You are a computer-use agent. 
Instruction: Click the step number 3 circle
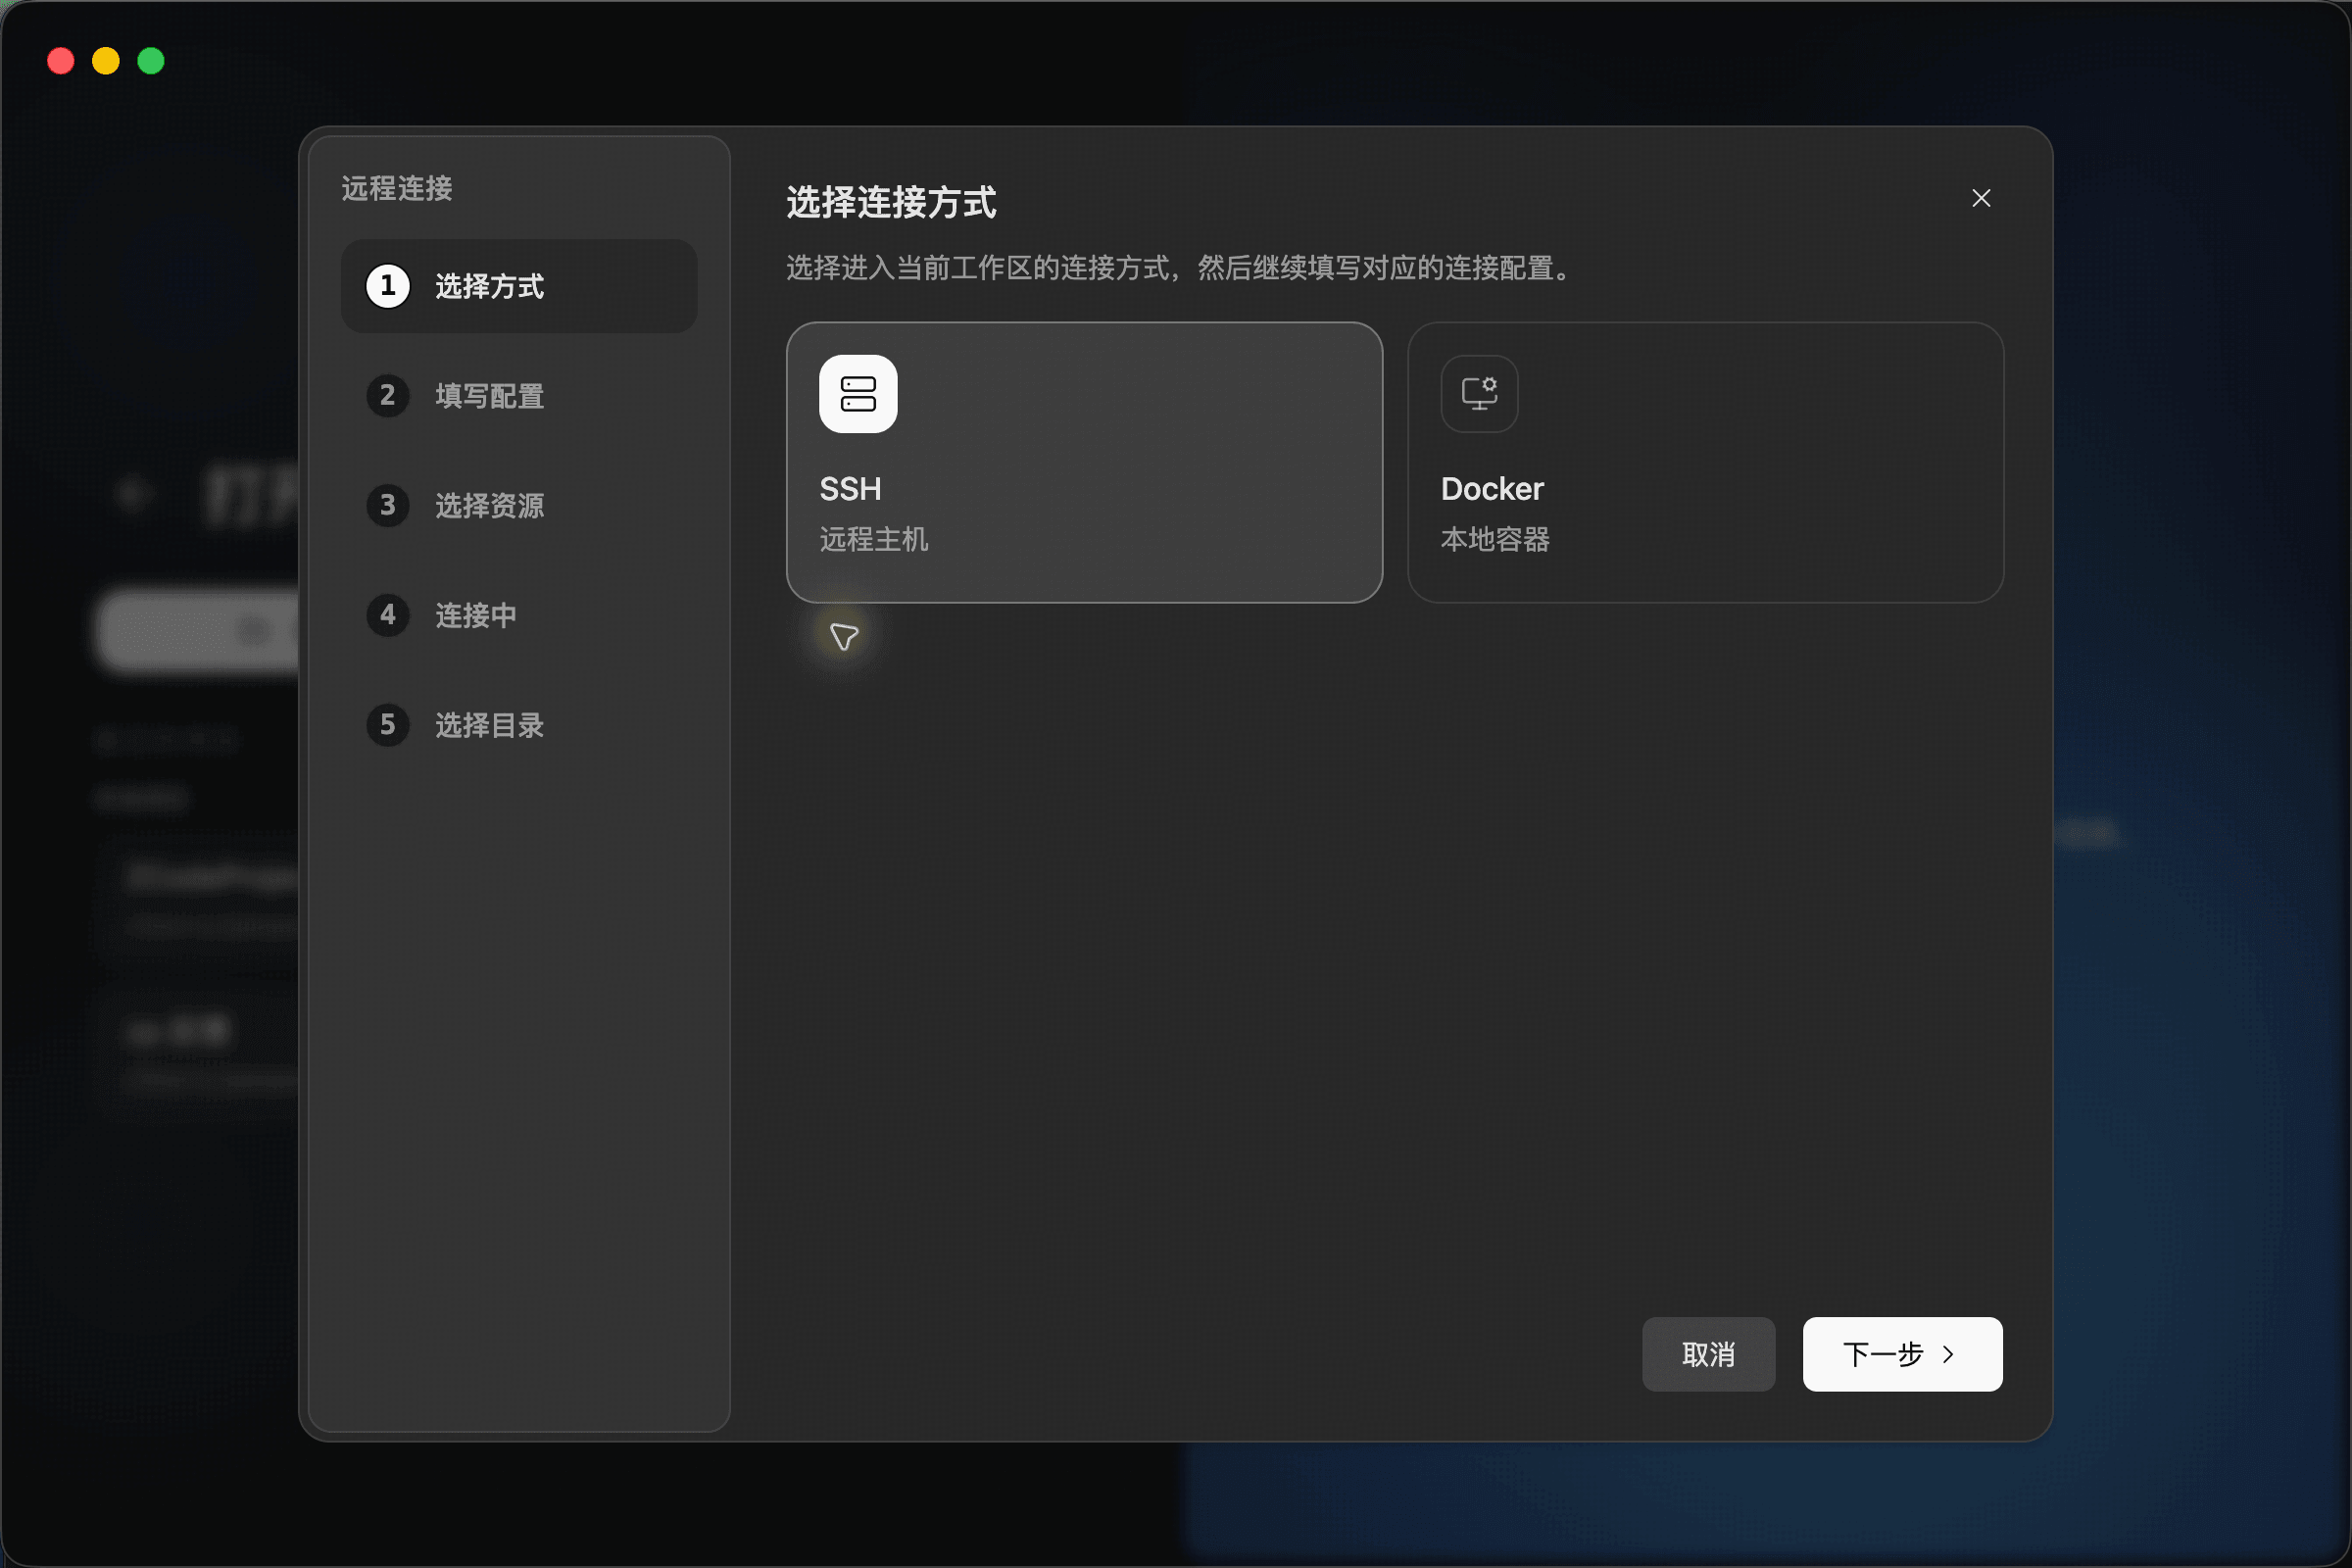388,505
